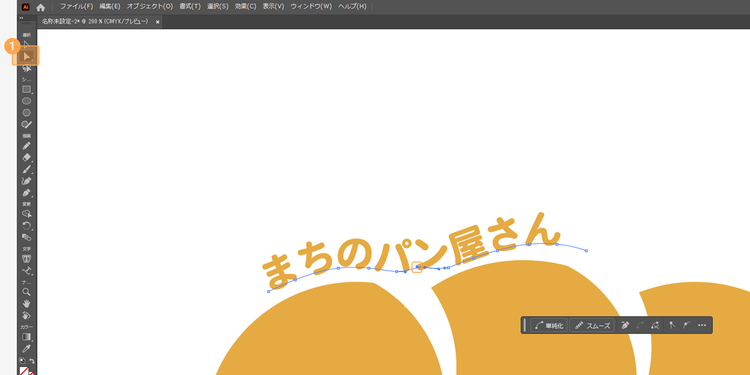Select the Rotate View tool
This screenshot has height=375, width=750.
point(27,315)
